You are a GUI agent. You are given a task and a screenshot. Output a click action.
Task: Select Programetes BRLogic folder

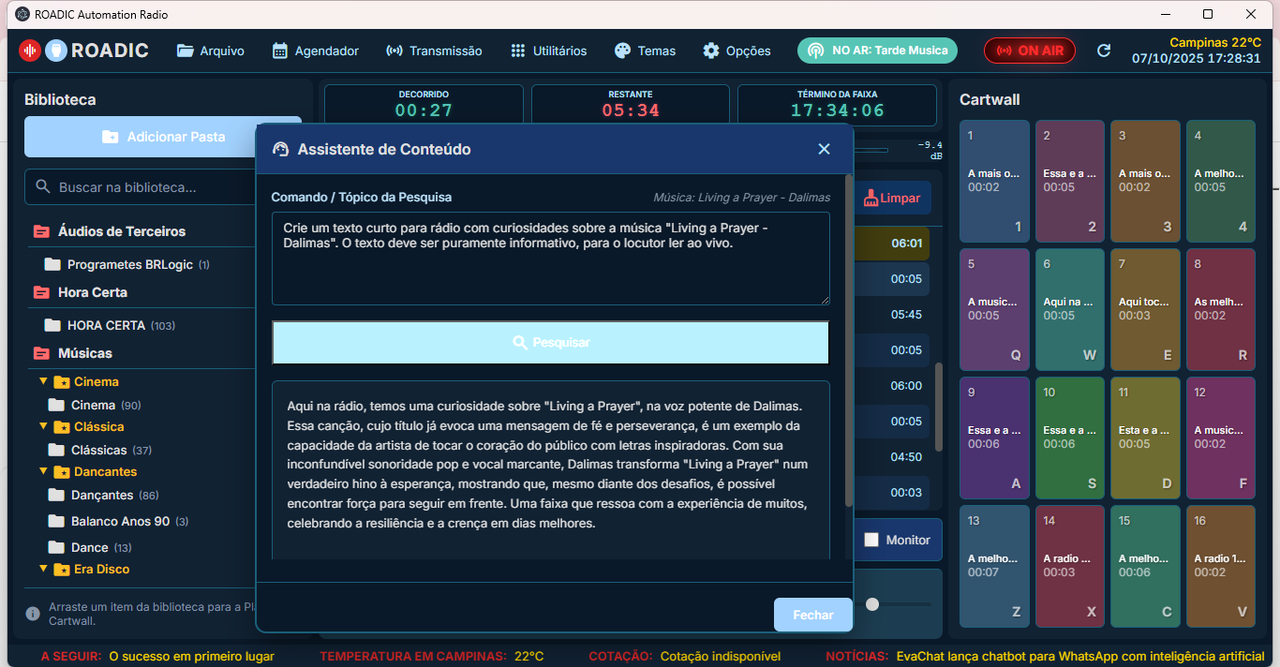coord(128,265)
